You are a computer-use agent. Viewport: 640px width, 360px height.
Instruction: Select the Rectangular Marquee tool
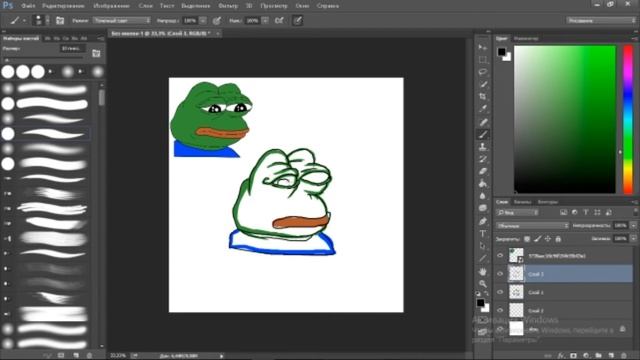point(483,60)
